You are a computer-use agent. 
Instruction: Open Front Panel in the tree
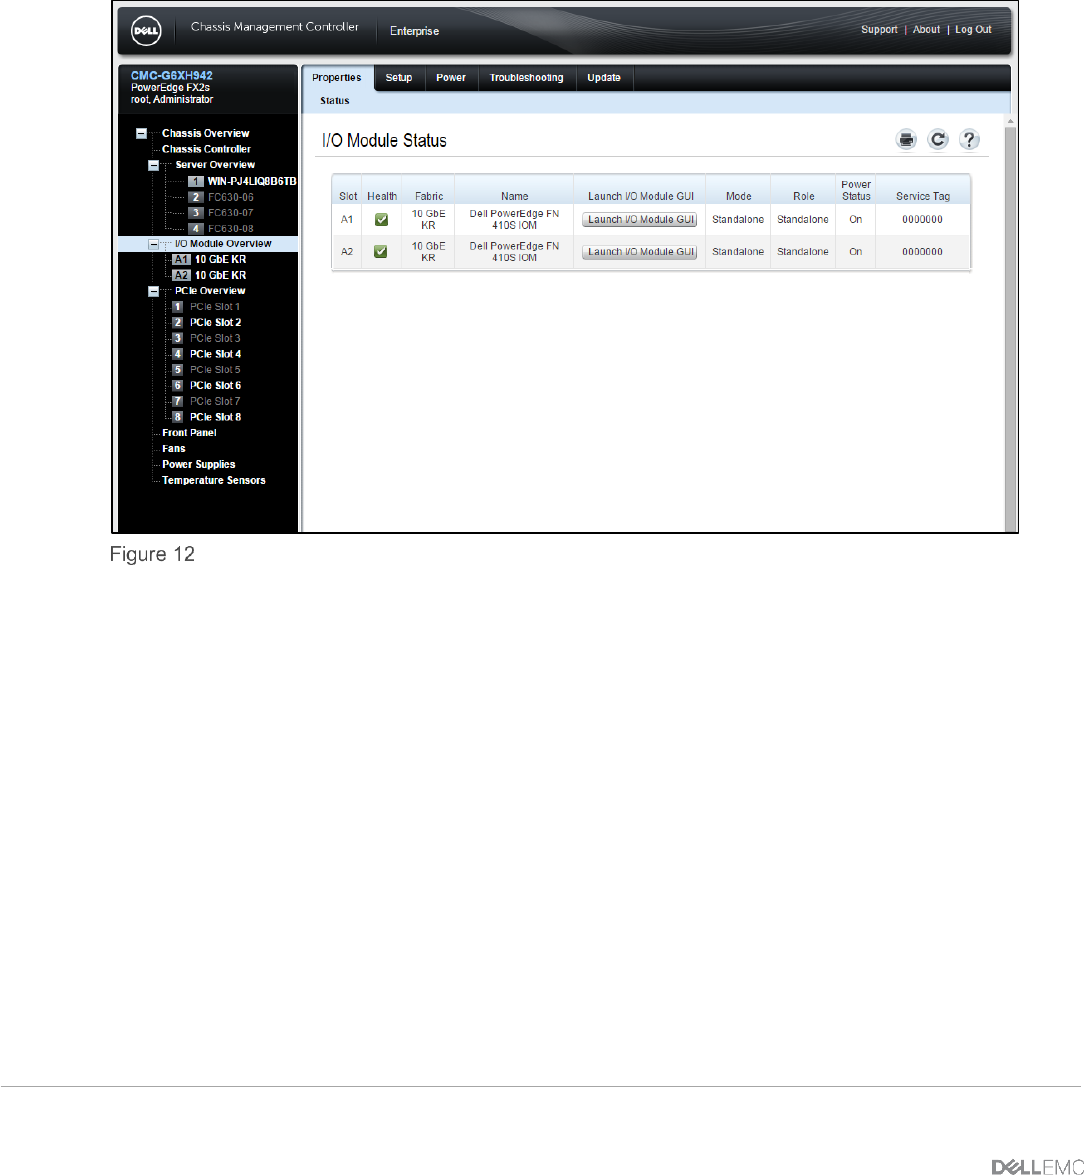click(190, 432)
